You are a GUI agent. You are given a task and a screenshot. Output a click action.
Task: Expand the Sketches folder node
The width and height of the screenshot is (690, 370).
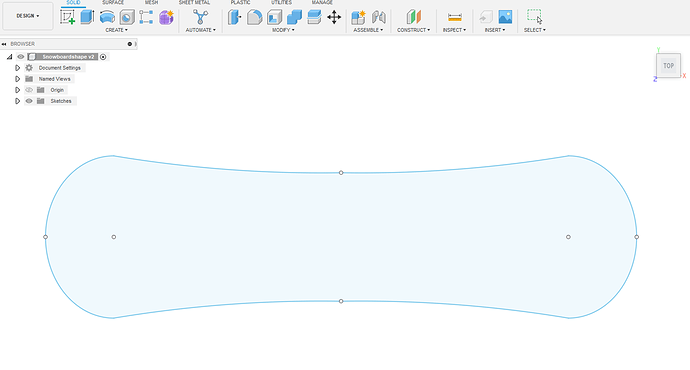pyautogui.click(x=18, y=101)
